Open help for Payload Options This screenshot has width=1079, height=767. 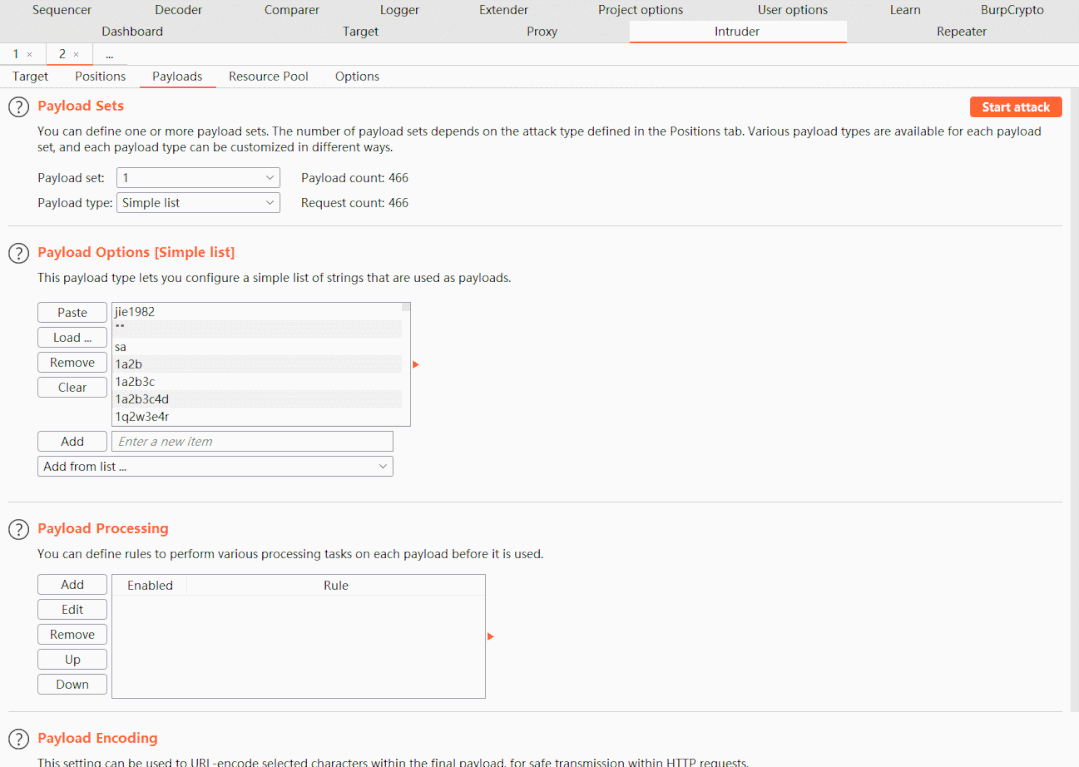coord(19,253)
